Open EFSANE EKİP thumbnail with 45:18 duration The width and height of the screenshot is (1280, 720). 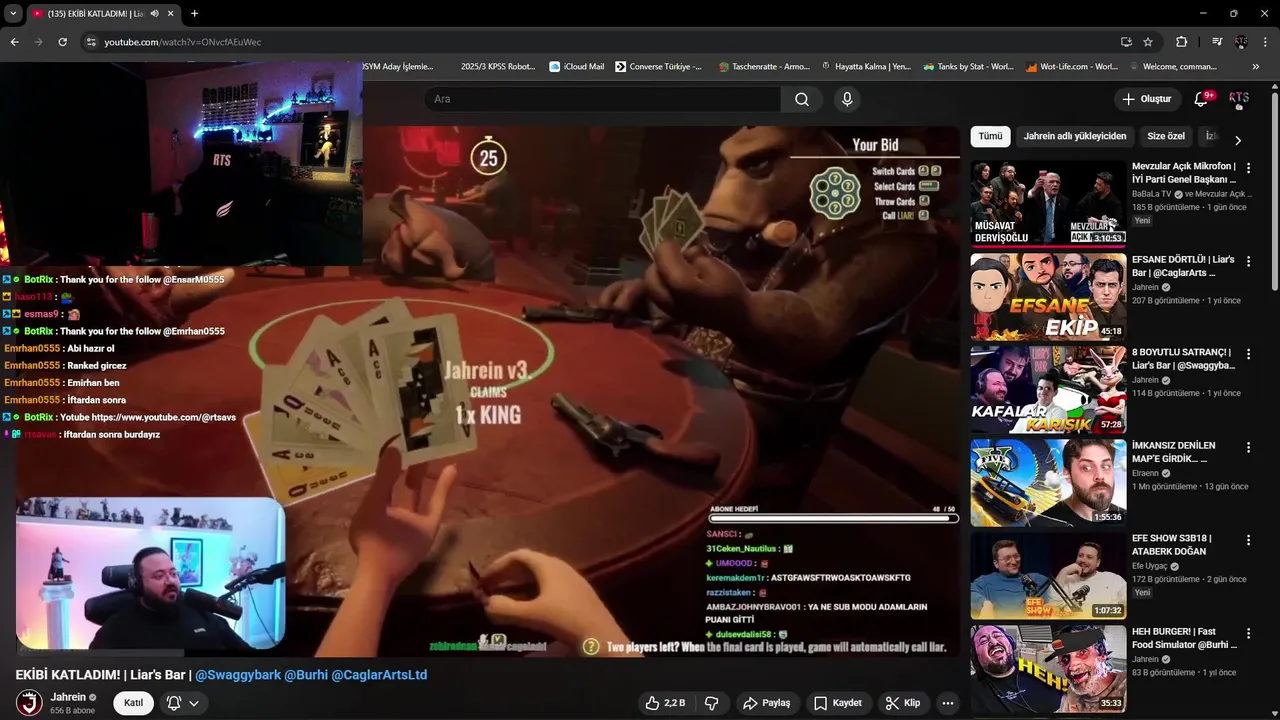tap(1048, 296)
